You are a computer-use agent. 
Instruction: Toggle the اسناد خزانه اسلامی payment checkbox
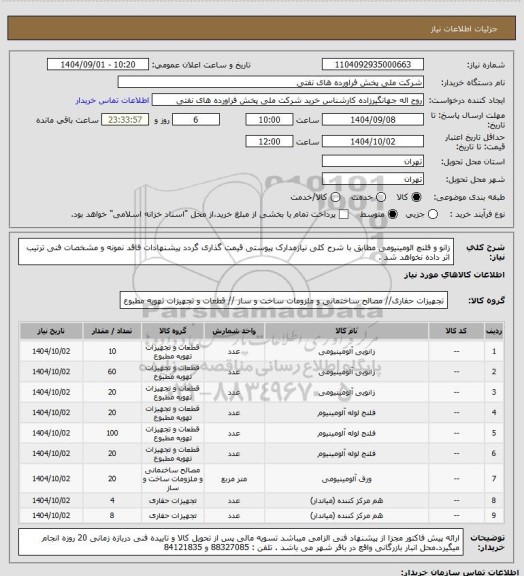point(344,214)
